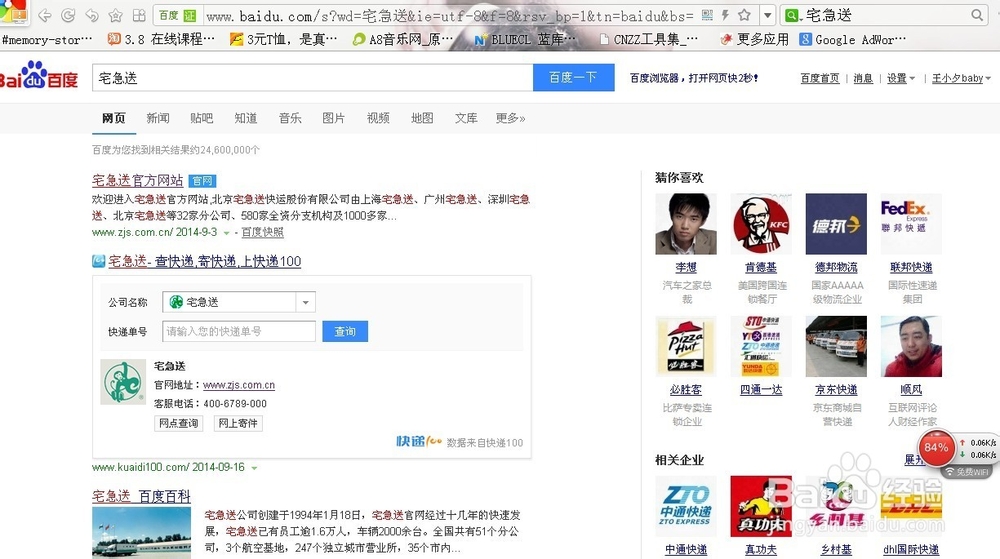Switch to 图片 tab
1000x559 pixels.
(334, 118)
